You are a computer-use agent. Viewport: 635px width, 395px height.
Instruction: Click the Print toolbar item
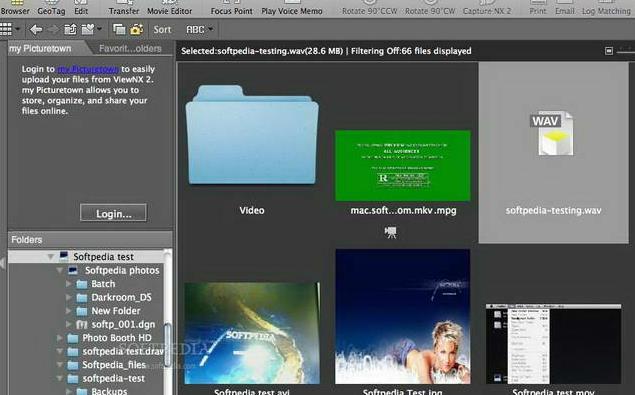click(538, 8)
